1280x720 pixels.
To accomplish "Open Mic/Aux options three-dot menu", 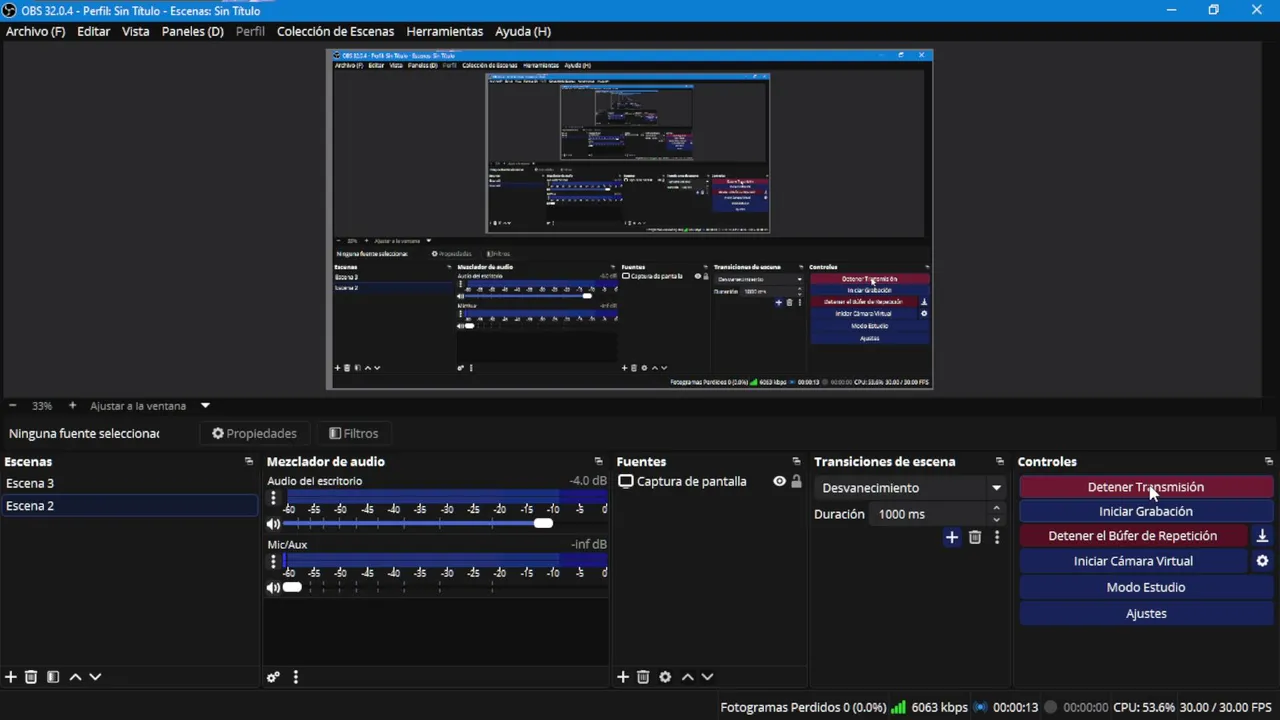I will click(273, 562).
